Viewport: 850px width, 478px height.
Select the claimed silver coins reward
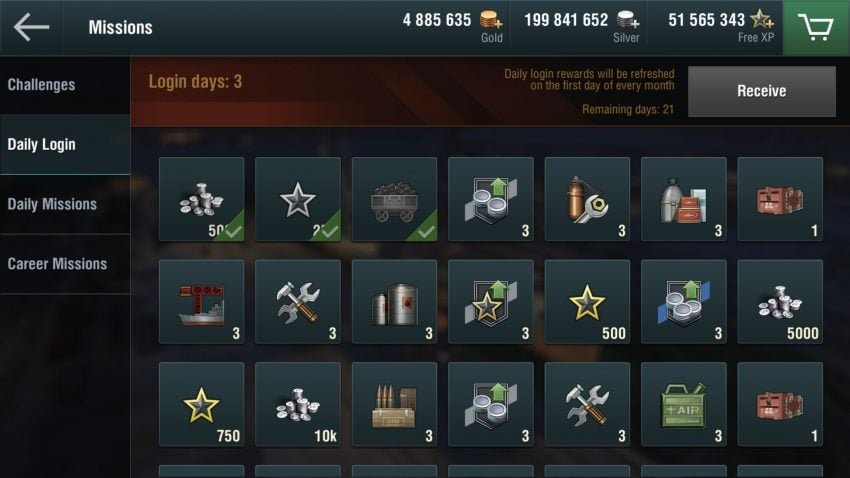[x=201, y=199]
